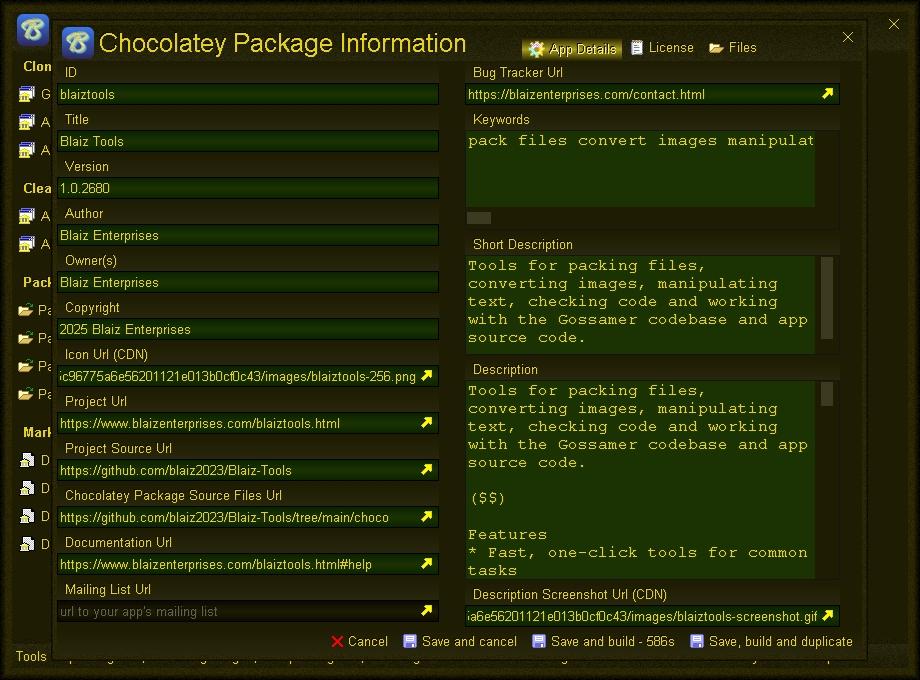The image size is (920, 680).
Task: Click the ID field containing blaiztools
Action: coord(248,94)
